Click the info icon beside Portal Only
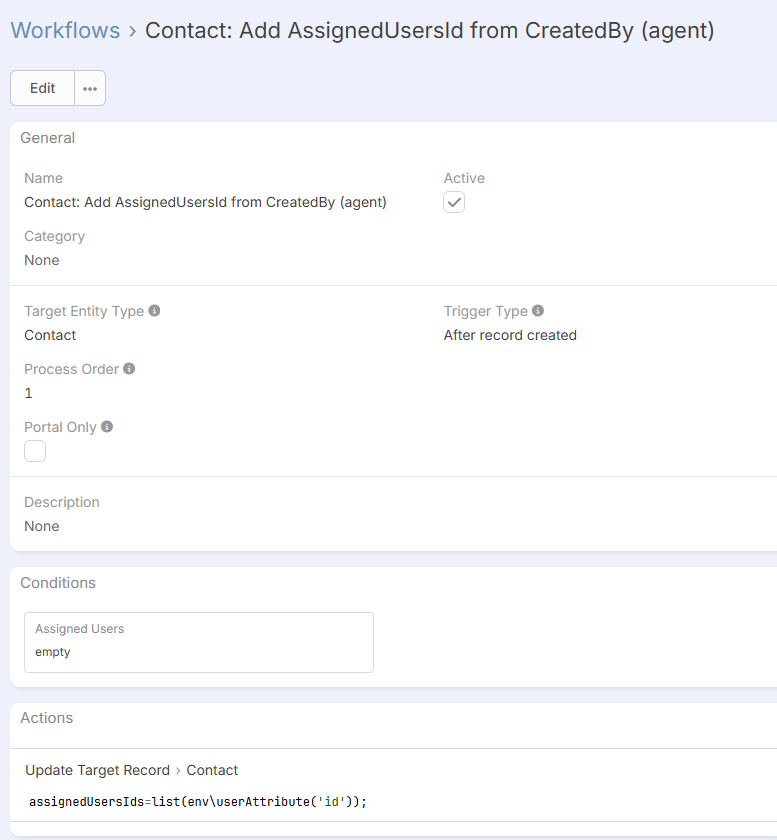The width and height of the screenshot is (777, 840). pyautogui.click(x=107, y=427)
